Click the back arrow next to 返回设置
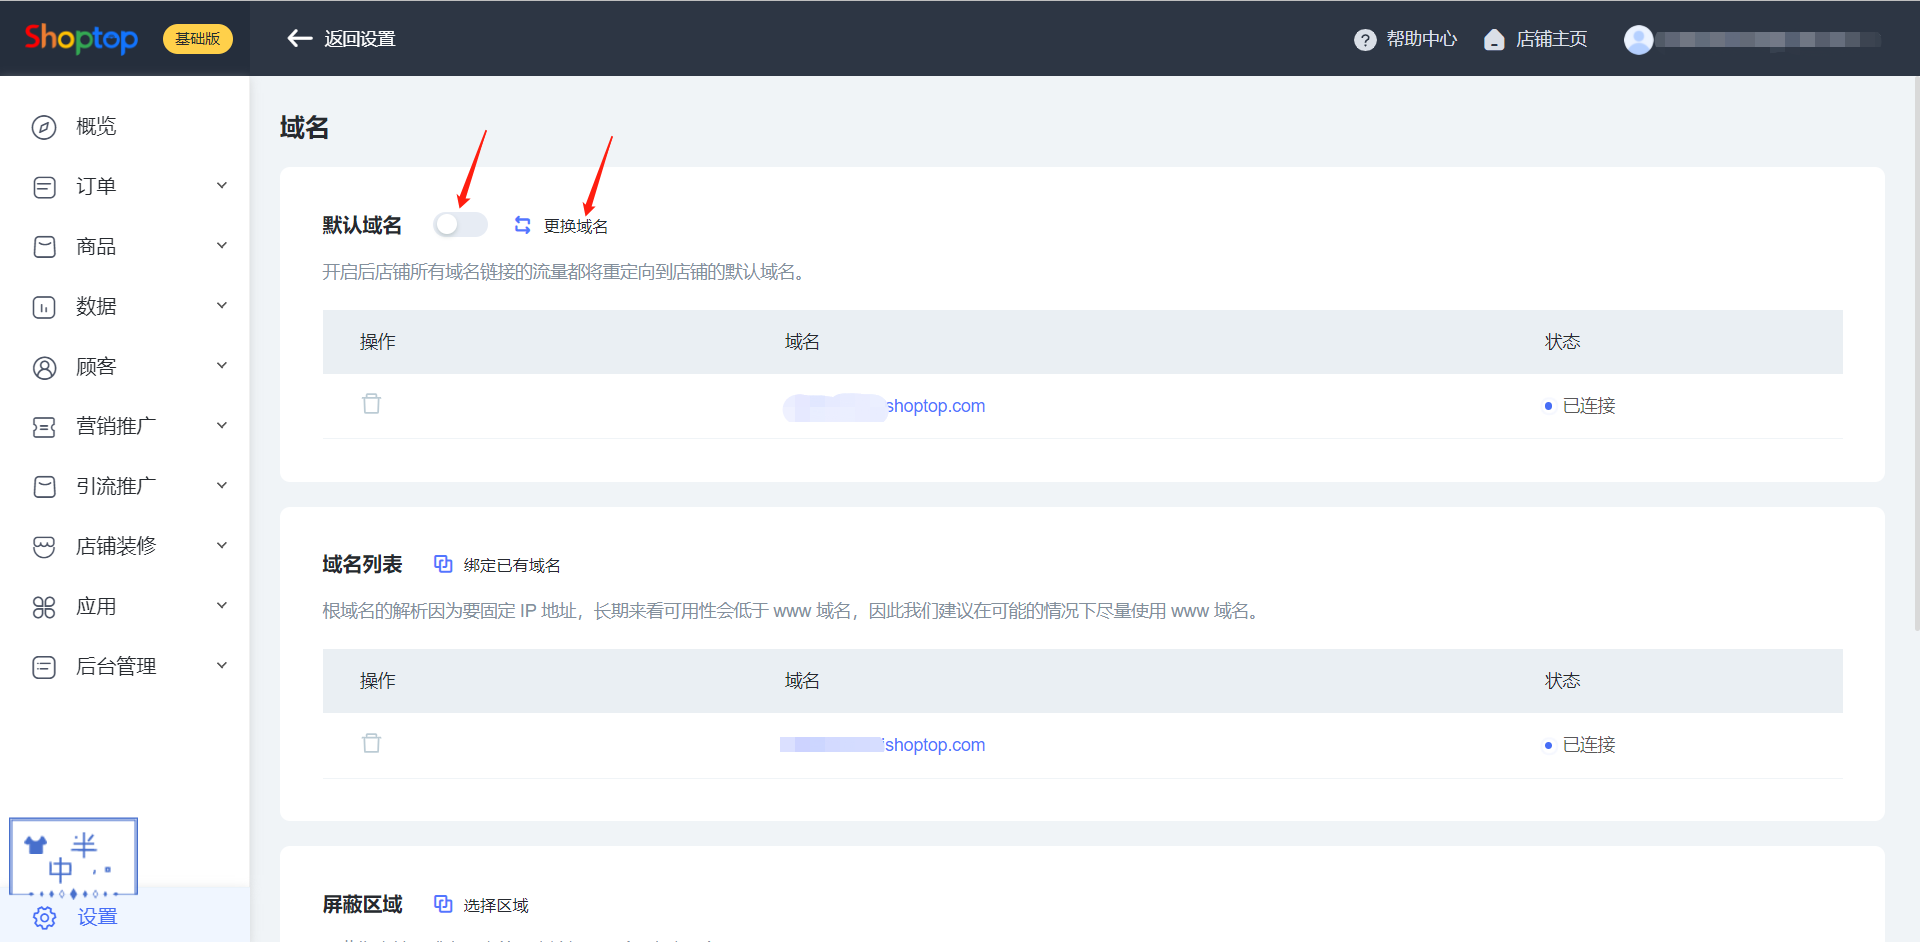The image size is (1920, 942). (x=299, y=39)
